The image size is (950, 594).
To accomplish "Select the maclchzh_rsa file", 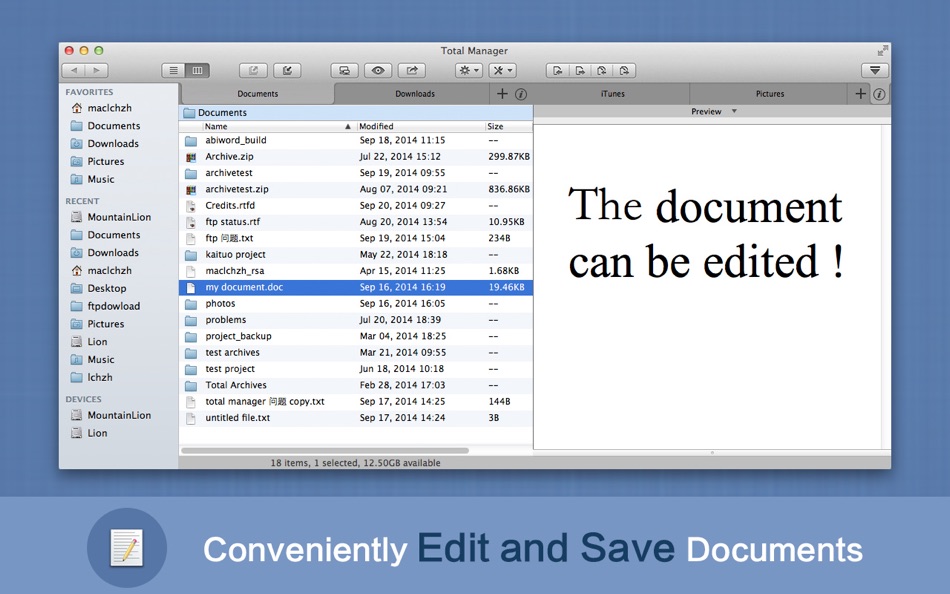I will pyautogui.click(x=356, y=272).
